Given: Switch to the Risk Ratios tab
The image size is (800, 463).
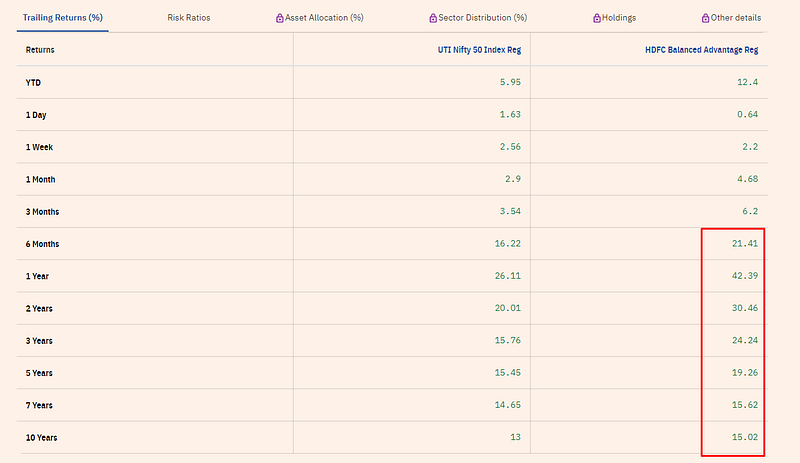Looking at the screenshot, I should point(189,18).
